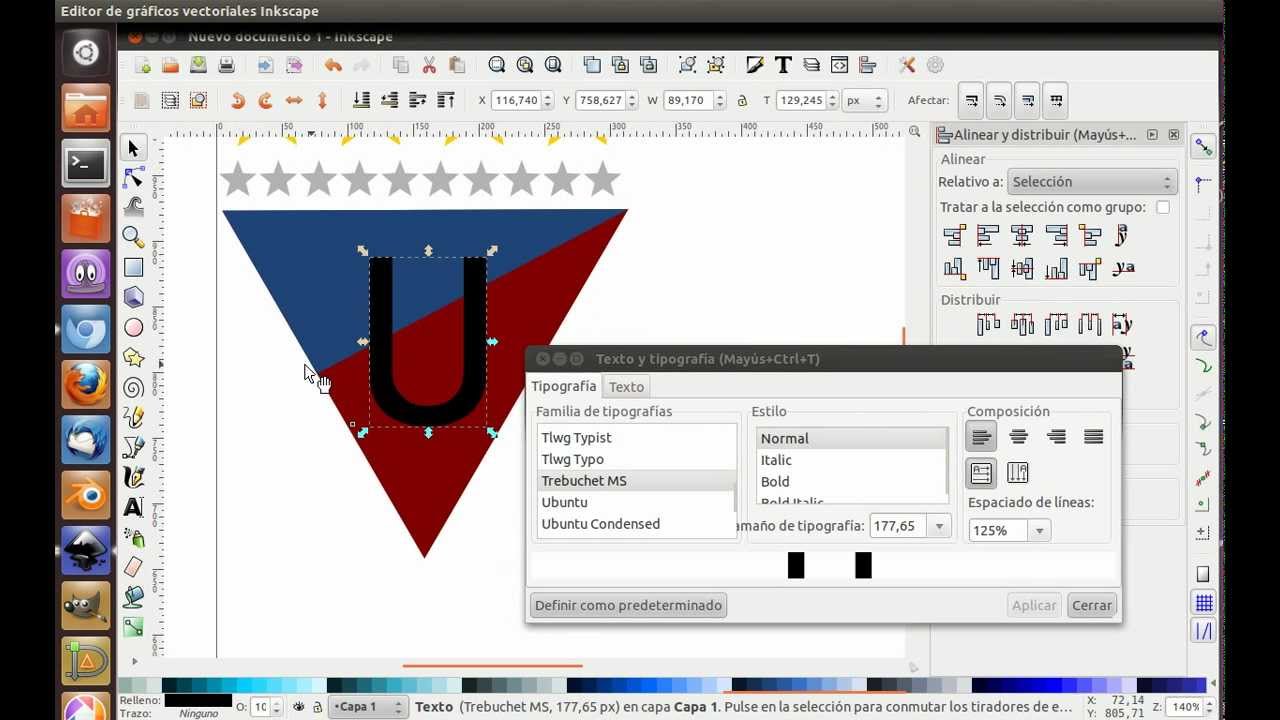Click black fill color indicator

[198, 701]
